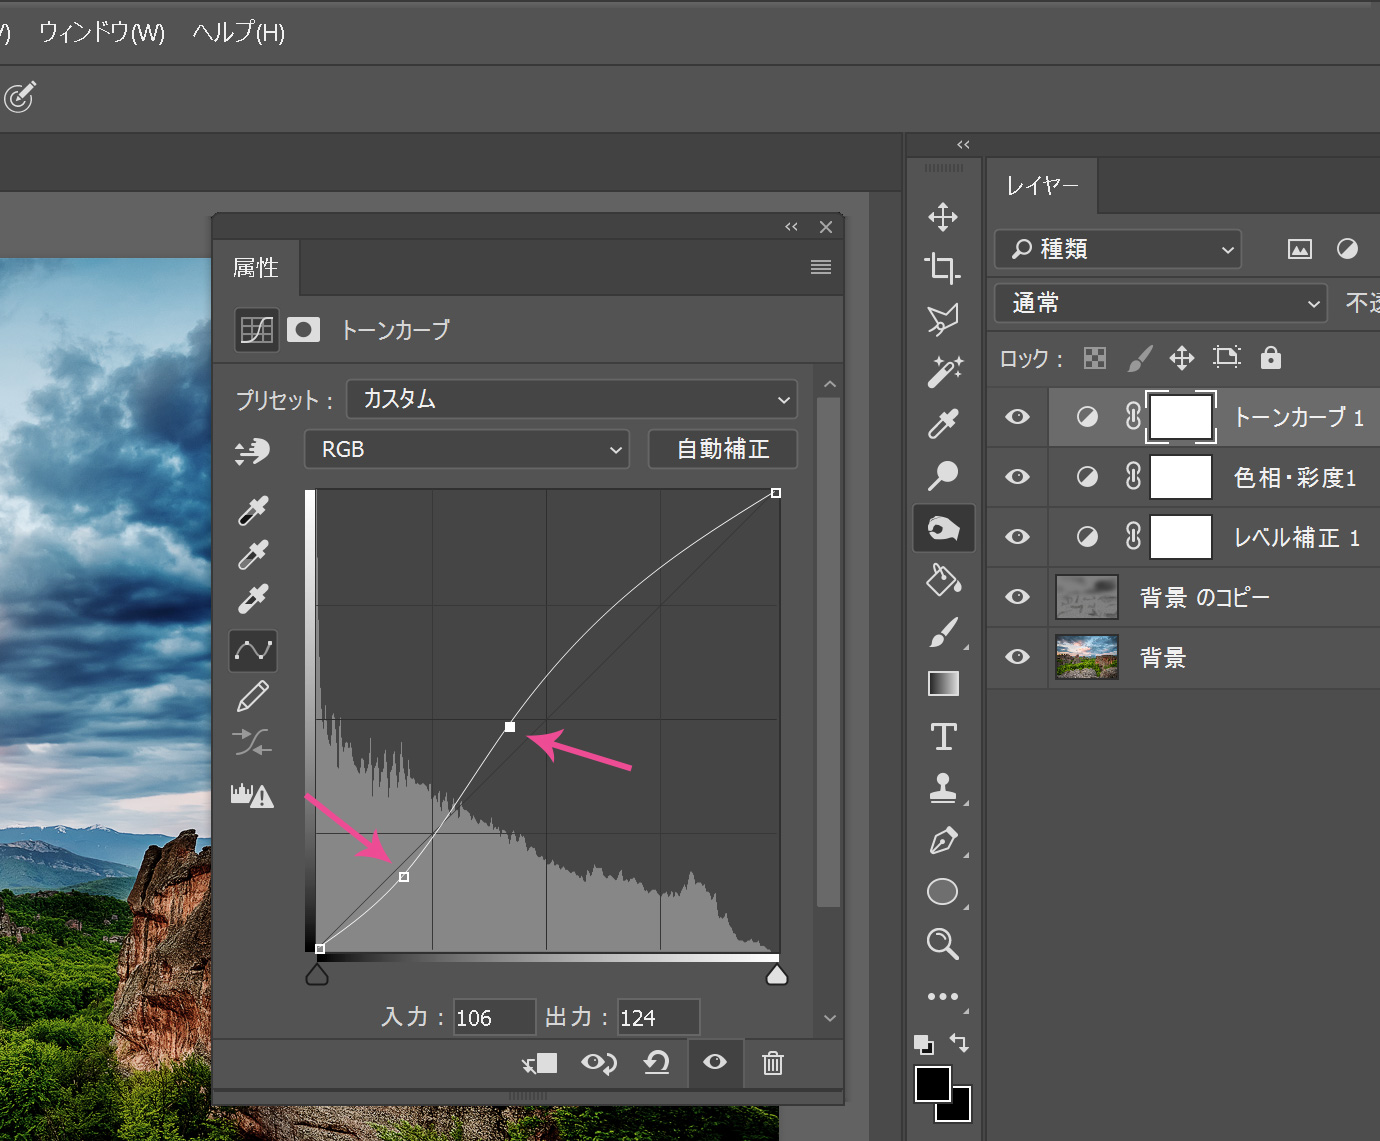This screenshot has height=1141, width=1380.
Task: Hide the 背景 のコピー layer
Action: [x=1017, y=597]
